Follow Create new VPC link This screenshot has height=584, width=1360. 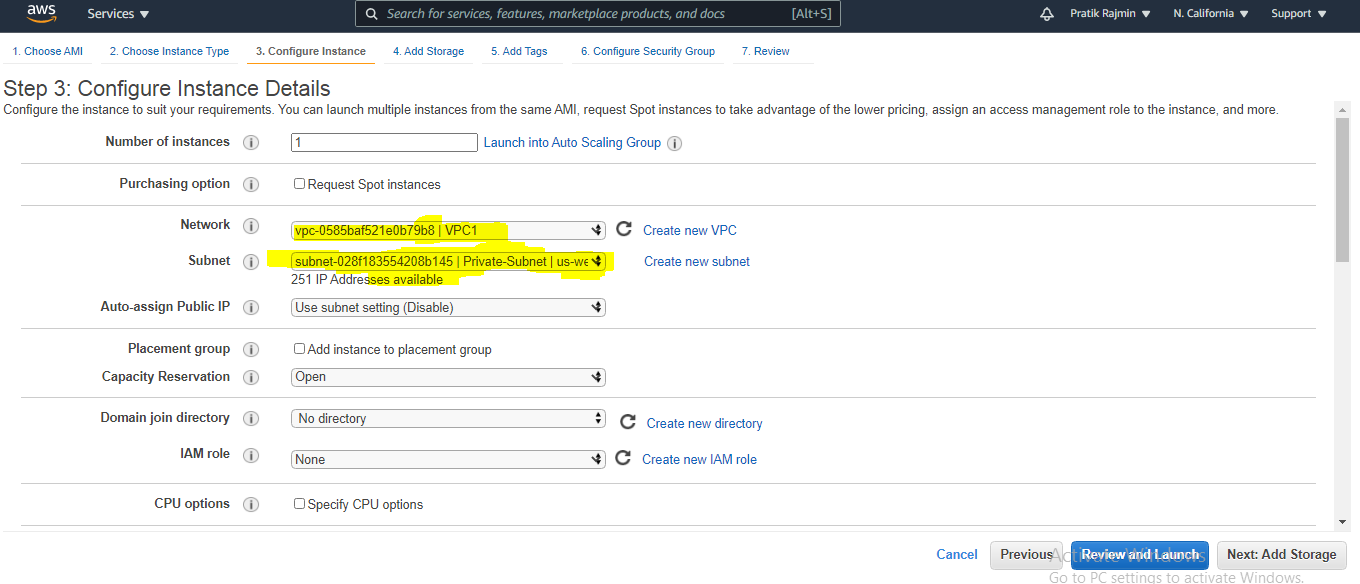tap(690, 230)
